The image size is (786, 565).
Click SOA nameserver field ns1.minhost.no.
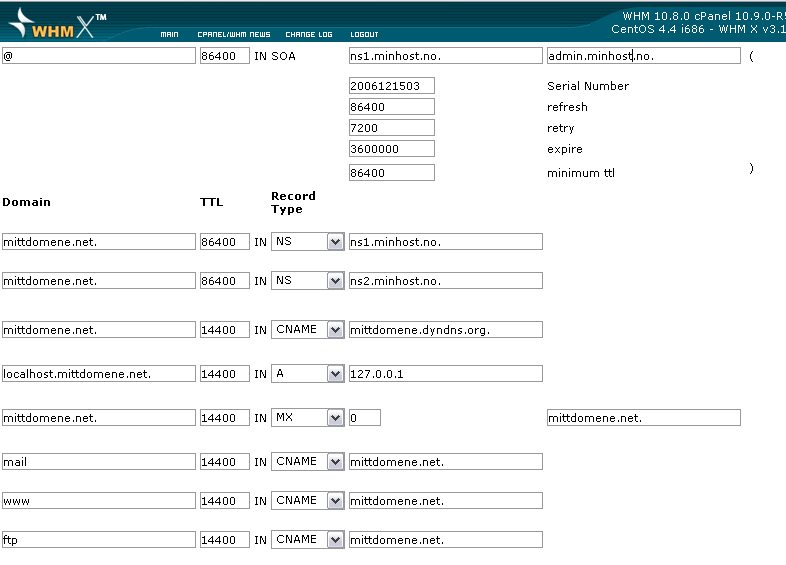click(x=446, y=56)
